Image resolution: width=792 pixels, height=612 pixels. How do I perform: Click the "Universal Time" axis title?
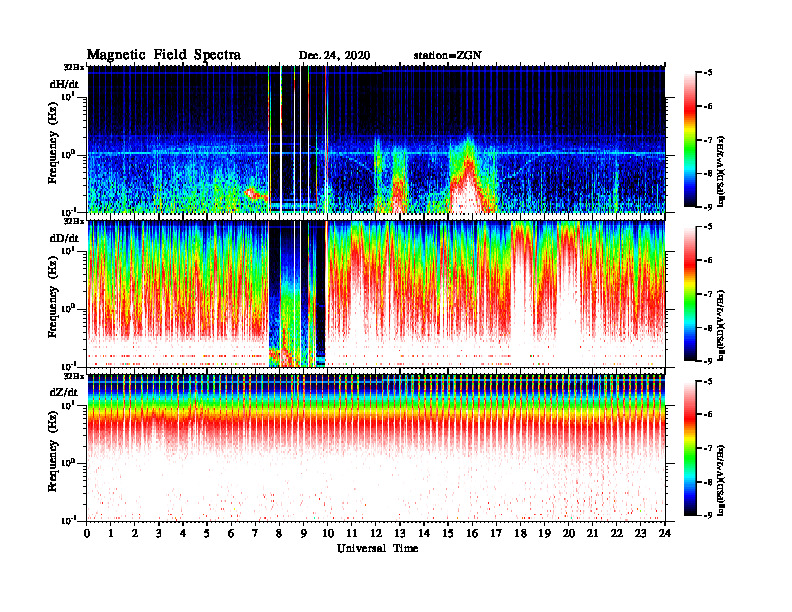[x=378, y=548]
